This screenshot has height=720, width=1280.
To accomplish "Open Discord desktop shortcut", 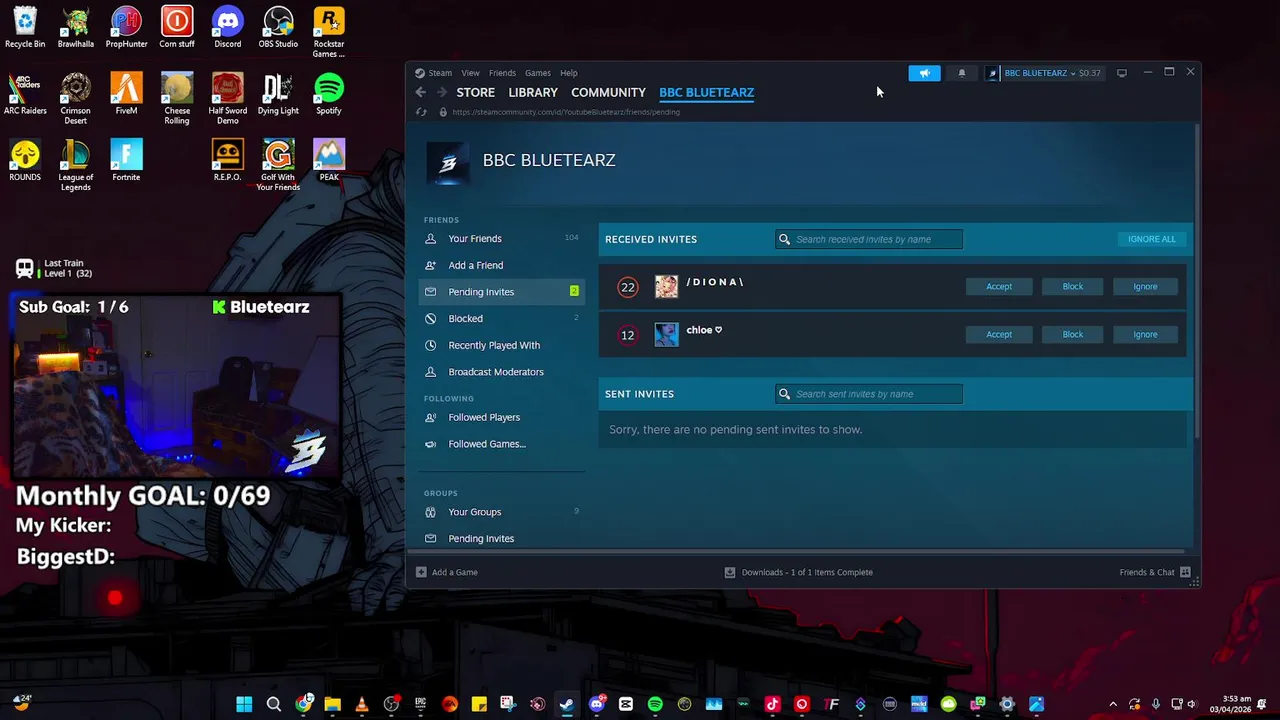I will click(x=227, y=28).
